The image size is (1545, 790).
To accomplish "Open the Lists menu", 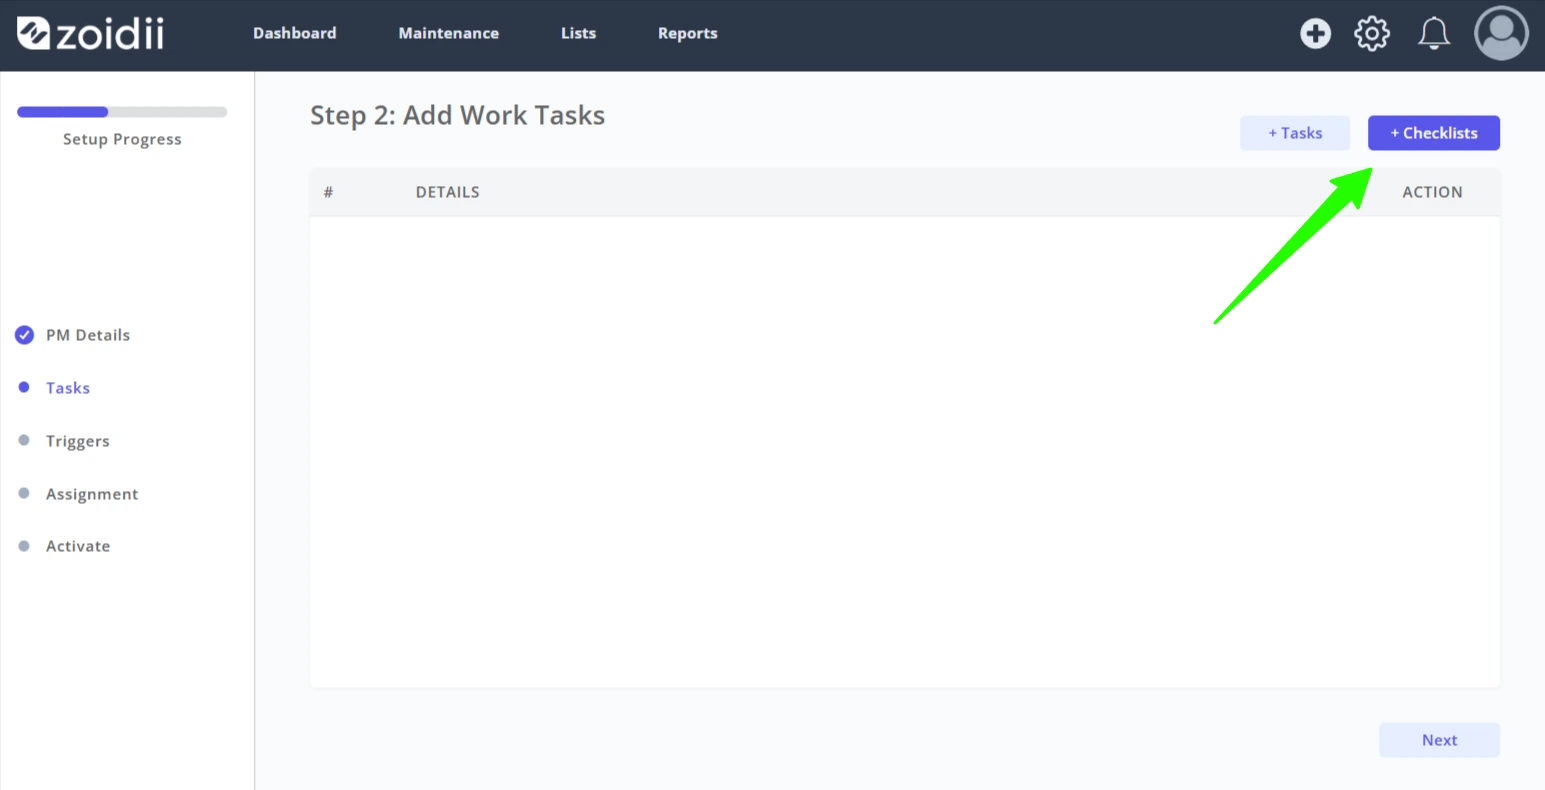I will click(x=578, y=33).
